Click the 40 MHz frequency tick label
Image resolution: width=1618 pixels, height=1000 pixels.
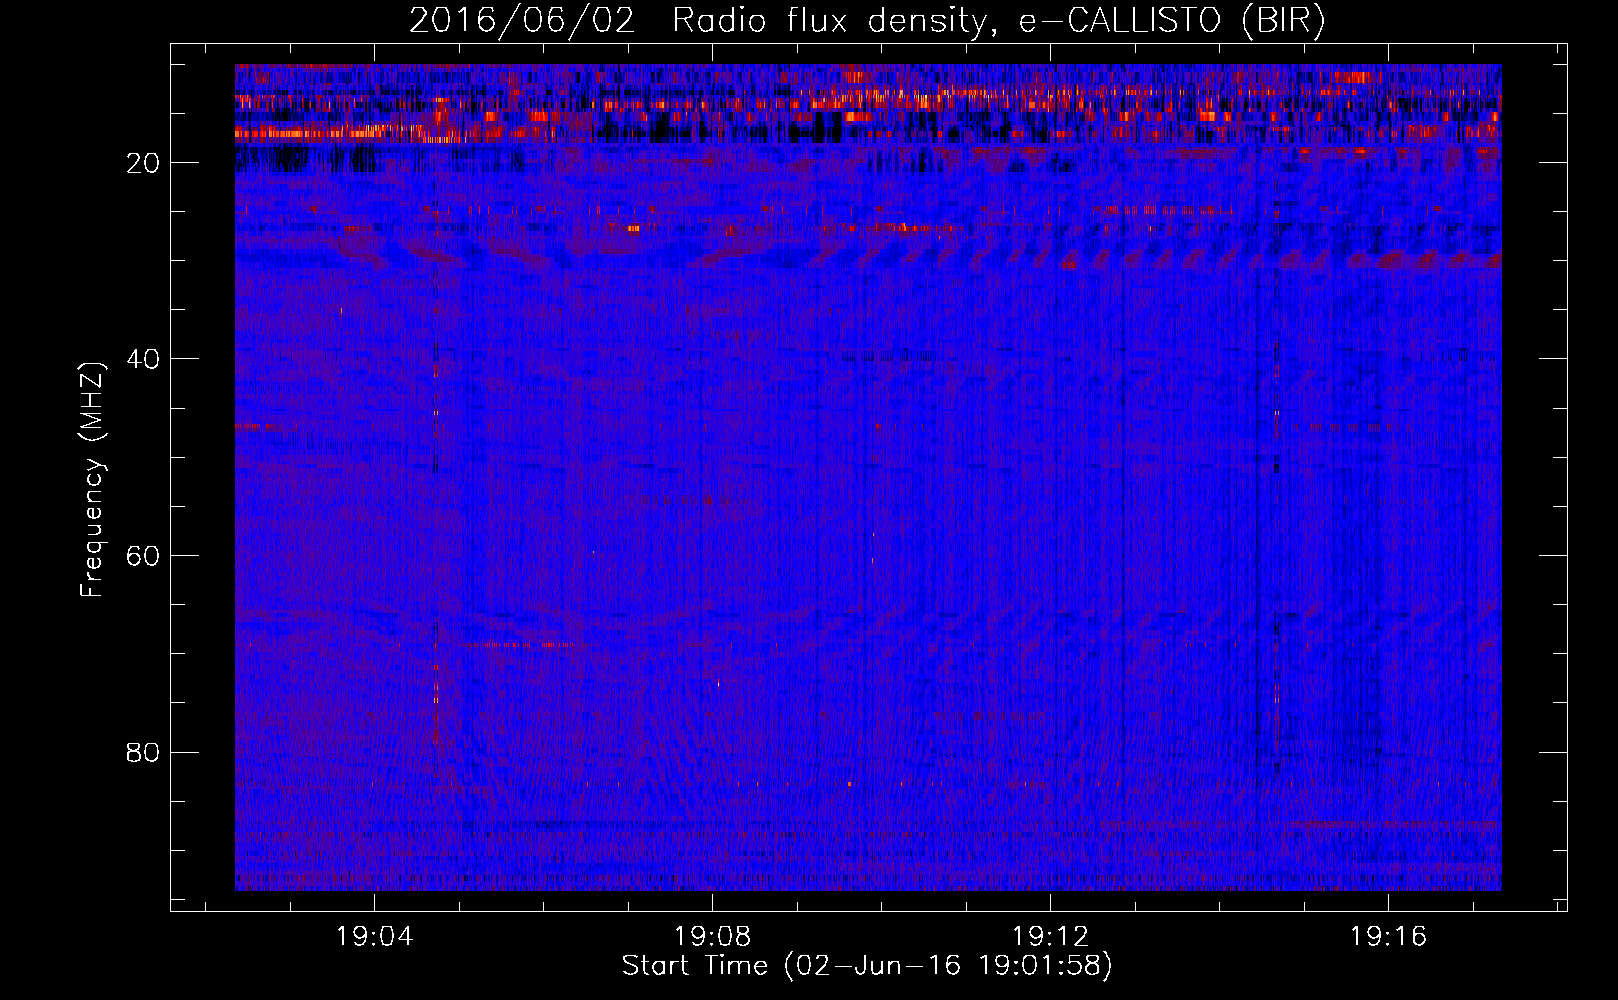tap(144, 359)
